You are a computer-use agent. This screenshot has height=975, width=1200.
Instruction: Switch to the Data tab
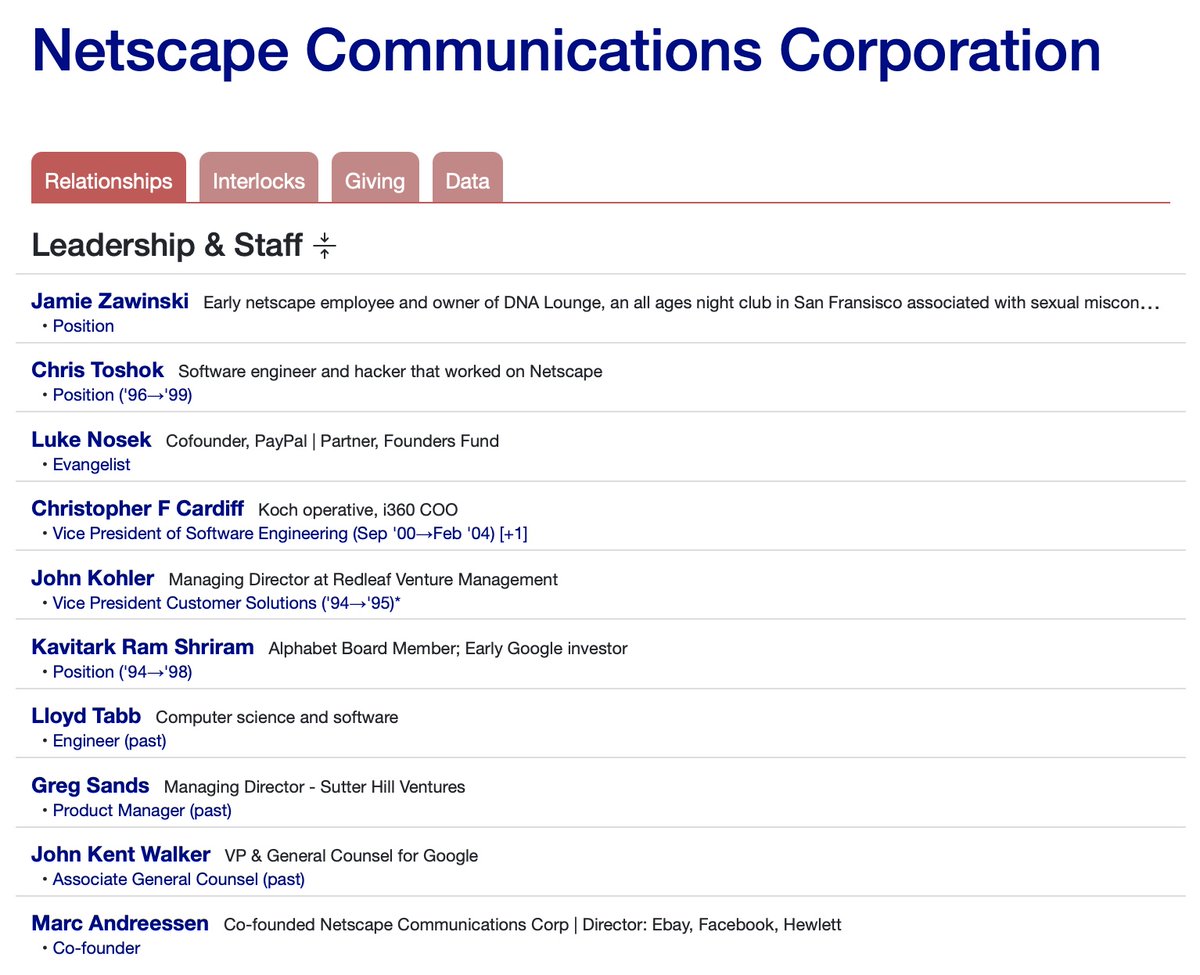(467, 178)
